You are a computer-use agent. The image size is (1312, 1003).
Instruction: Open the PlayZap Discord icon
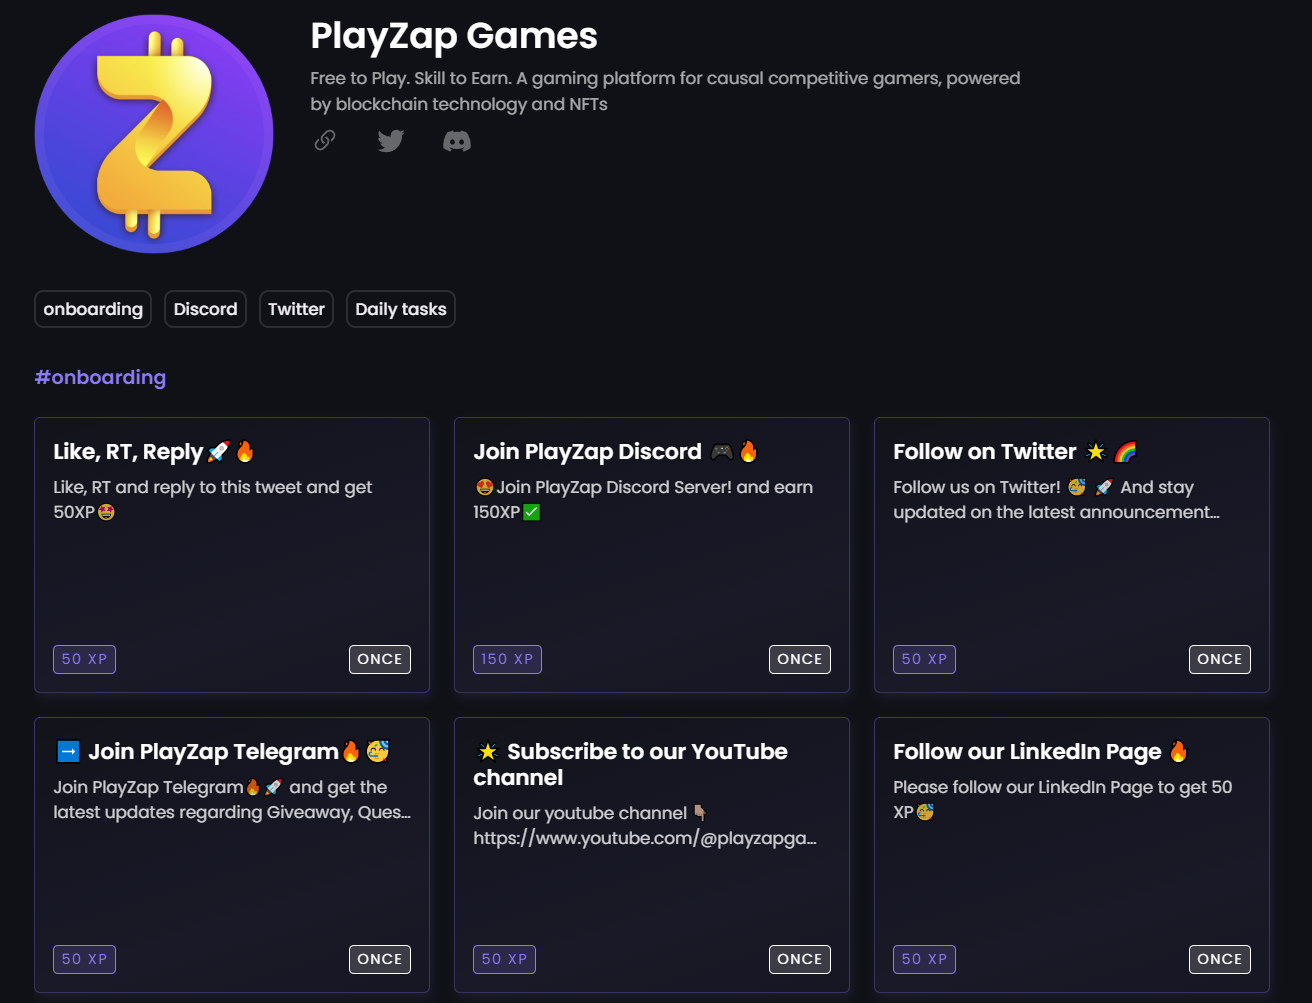coord(457,141)
